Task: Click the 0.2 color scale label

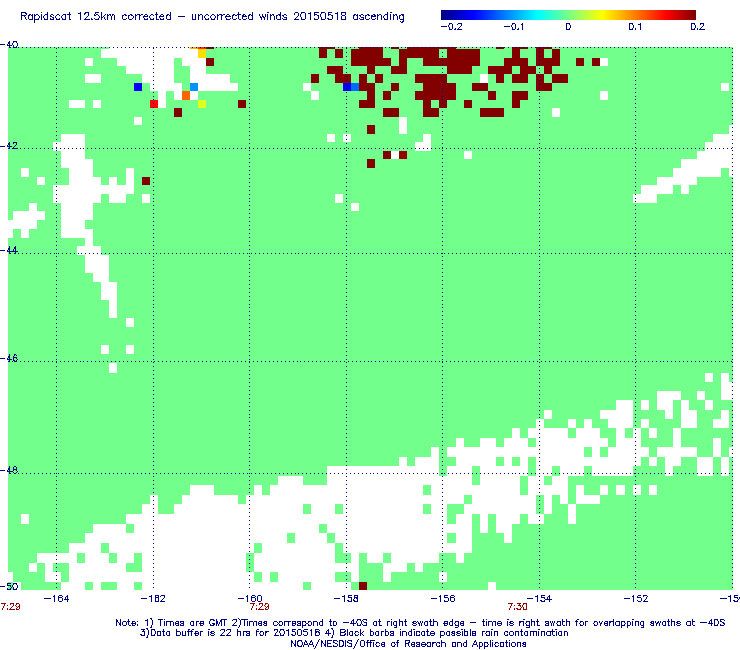Action: click(x=698, y=27)
